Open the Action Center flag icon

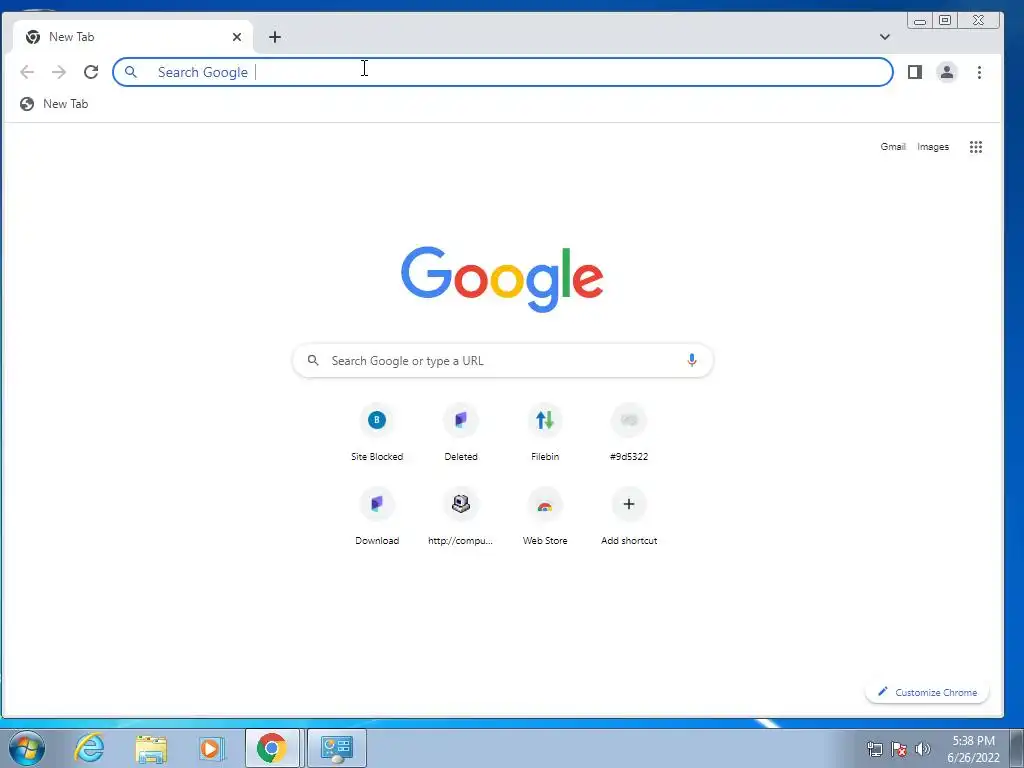tap(899, 749)
